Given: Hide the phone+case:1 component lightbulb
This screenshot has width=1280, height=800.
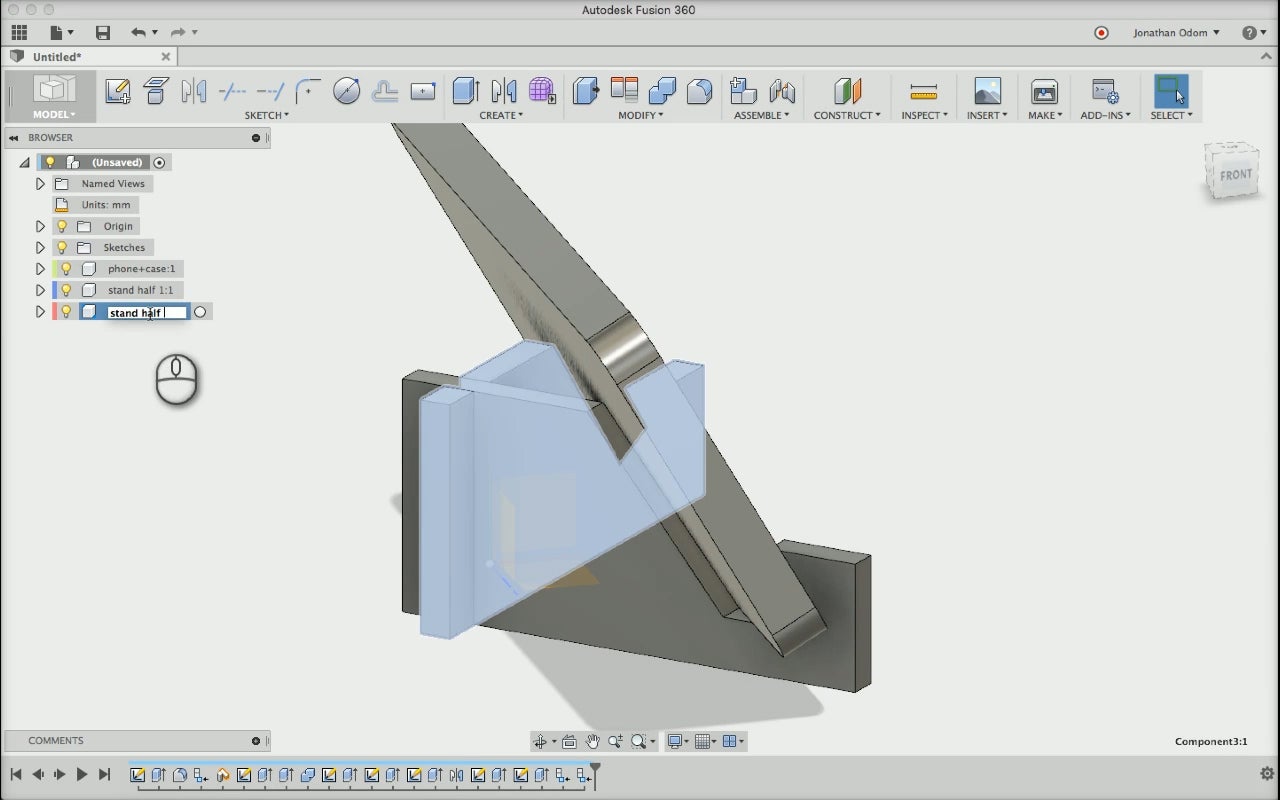Looking at the screenshot, I should point(66,269).
